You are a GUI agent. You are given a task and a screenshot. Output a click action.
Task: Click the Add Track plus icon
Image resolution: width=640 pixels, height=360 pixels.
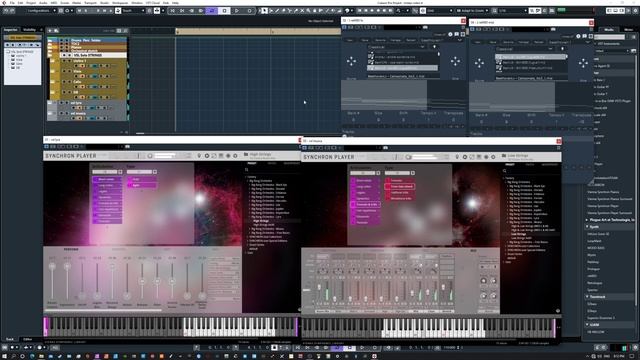[50, 30]
